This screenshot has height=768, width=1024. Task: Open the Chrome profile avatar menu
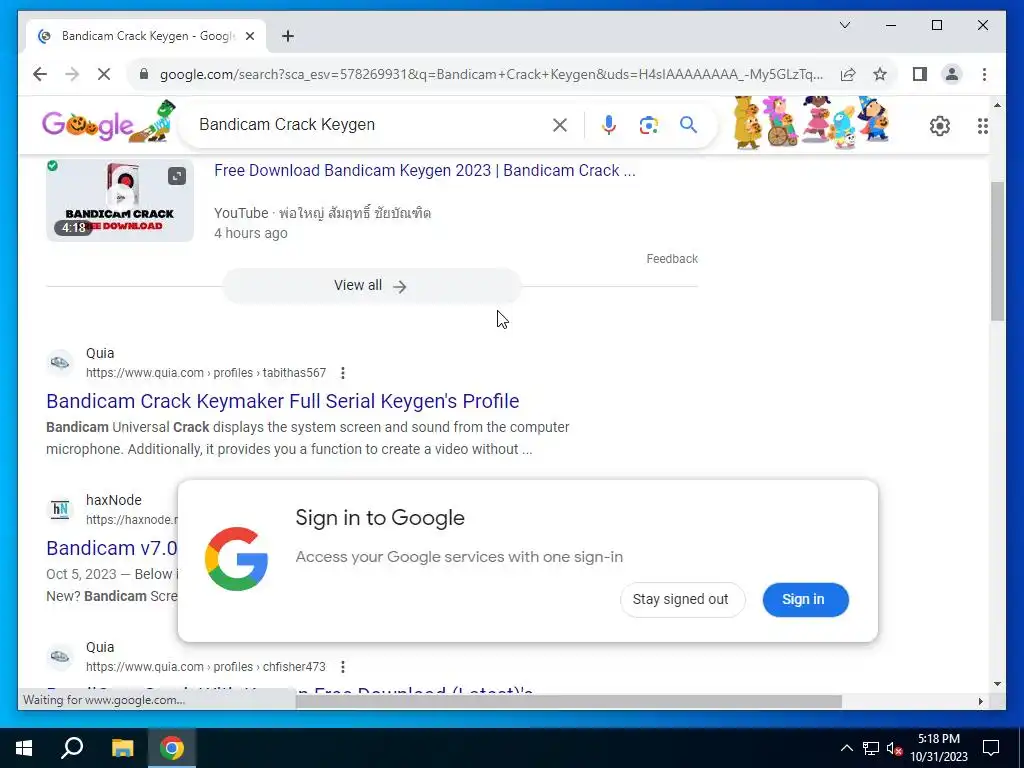(952, 74)
